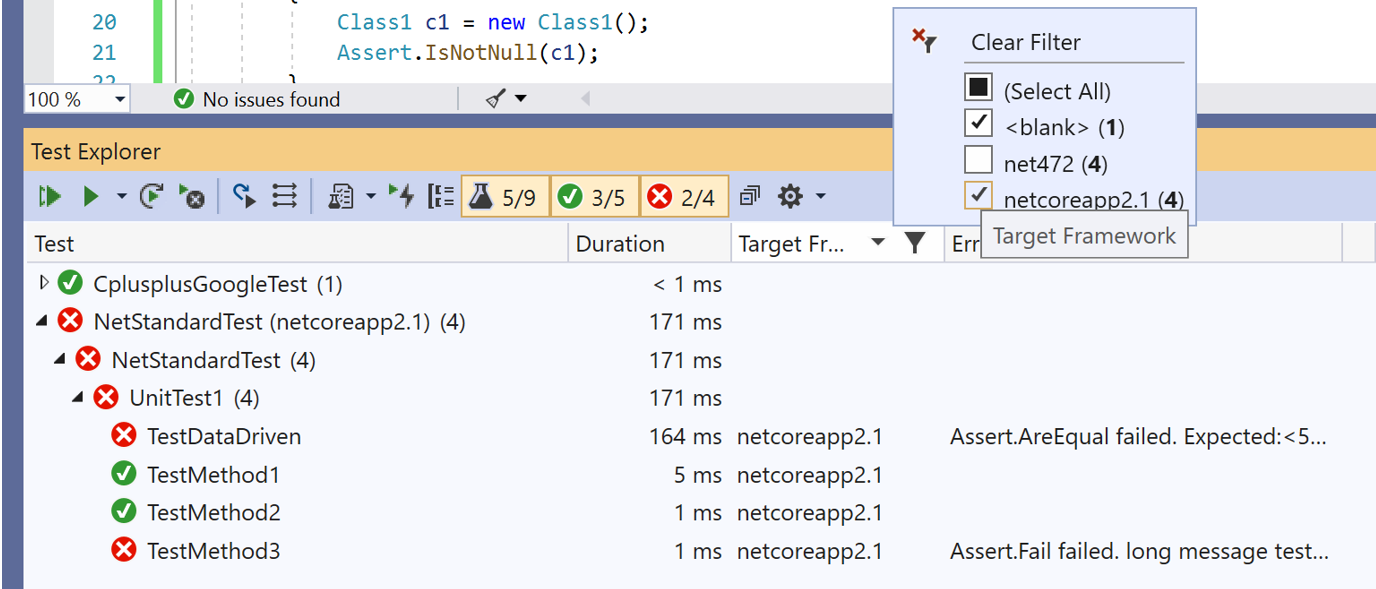Click line number 20 in the editor
This screenshot has height=589, width=1376.
click(x=104, y=22)
